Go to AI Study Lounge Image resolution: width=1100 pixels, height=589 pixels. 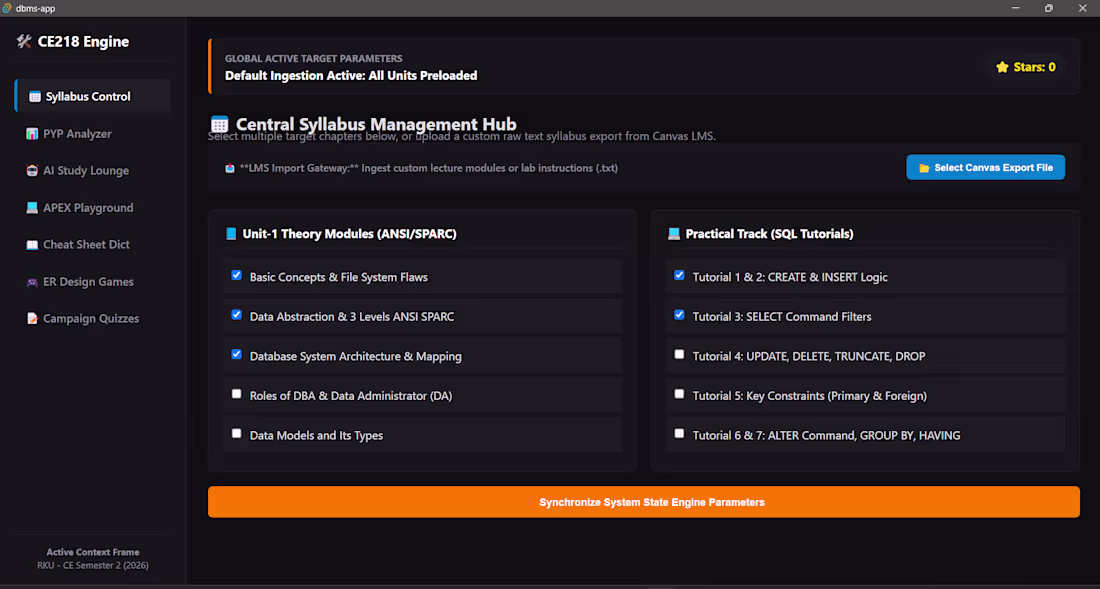coord(93,170)
